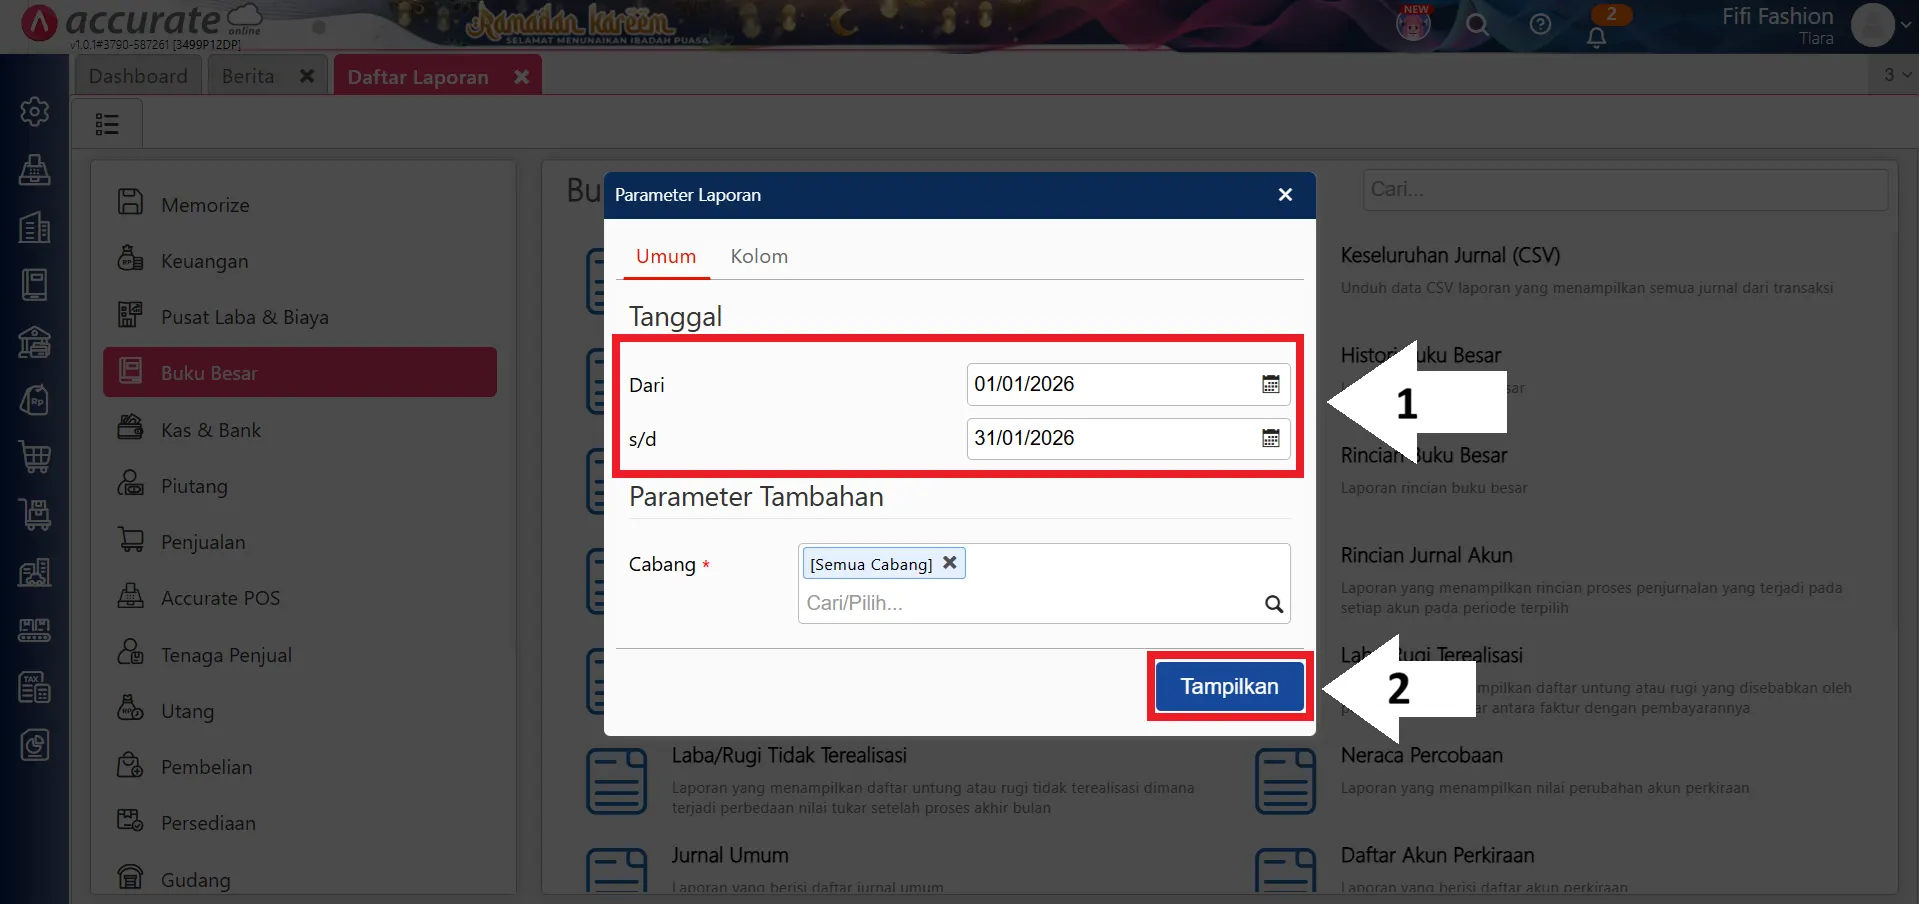Switch to the Kolom tab
Screen dimensions: 1919x904
(758, 257)
